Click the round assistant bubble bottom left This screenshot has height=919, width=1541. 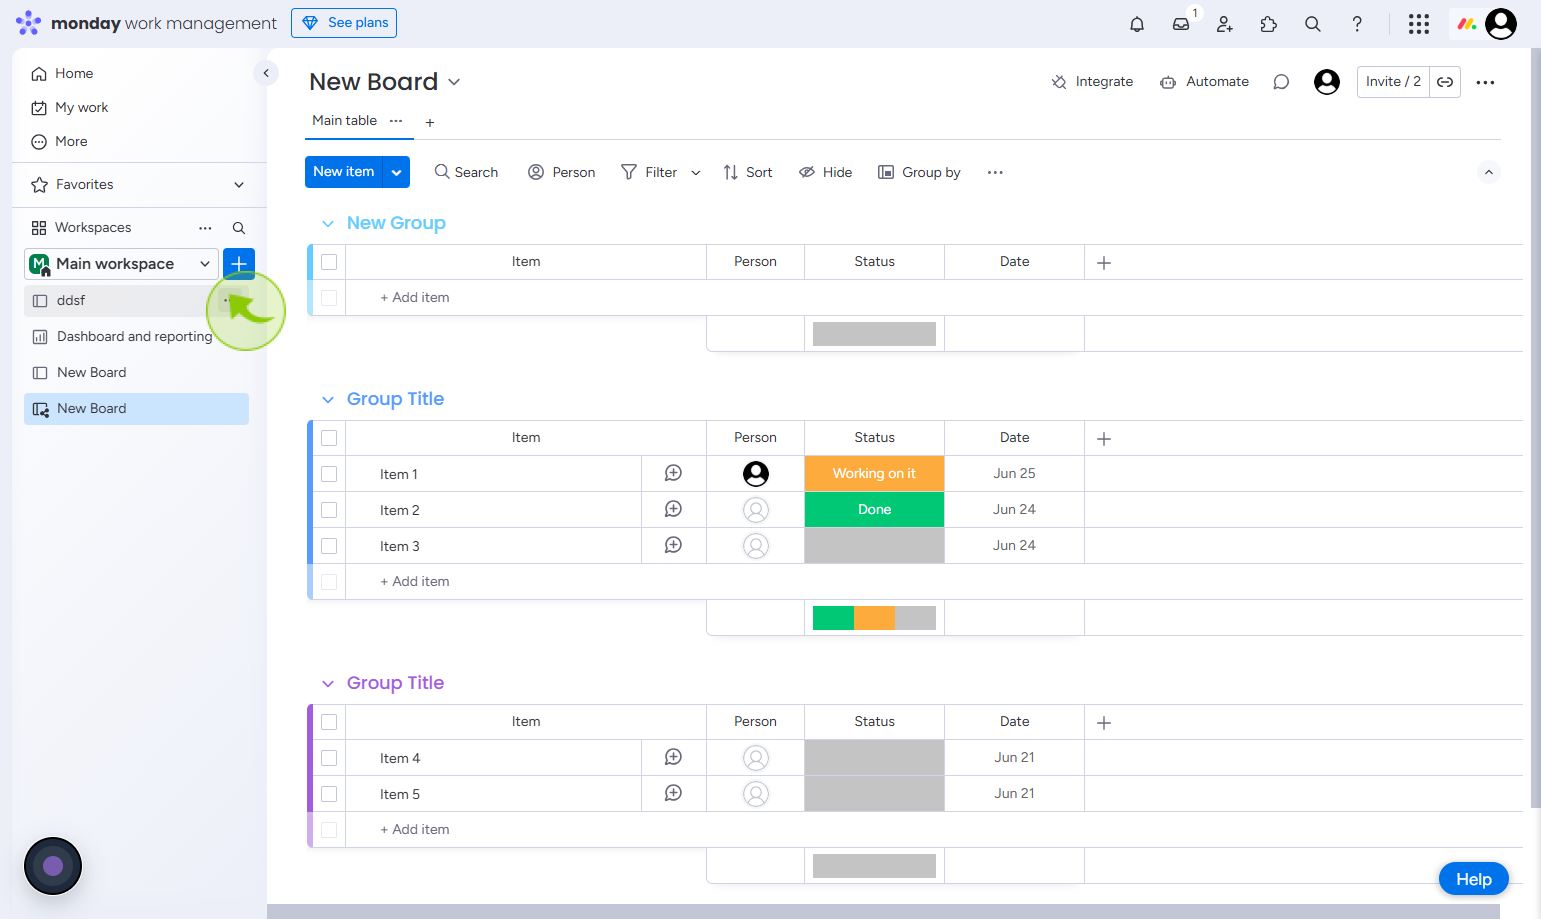click(x=53, y=866)
